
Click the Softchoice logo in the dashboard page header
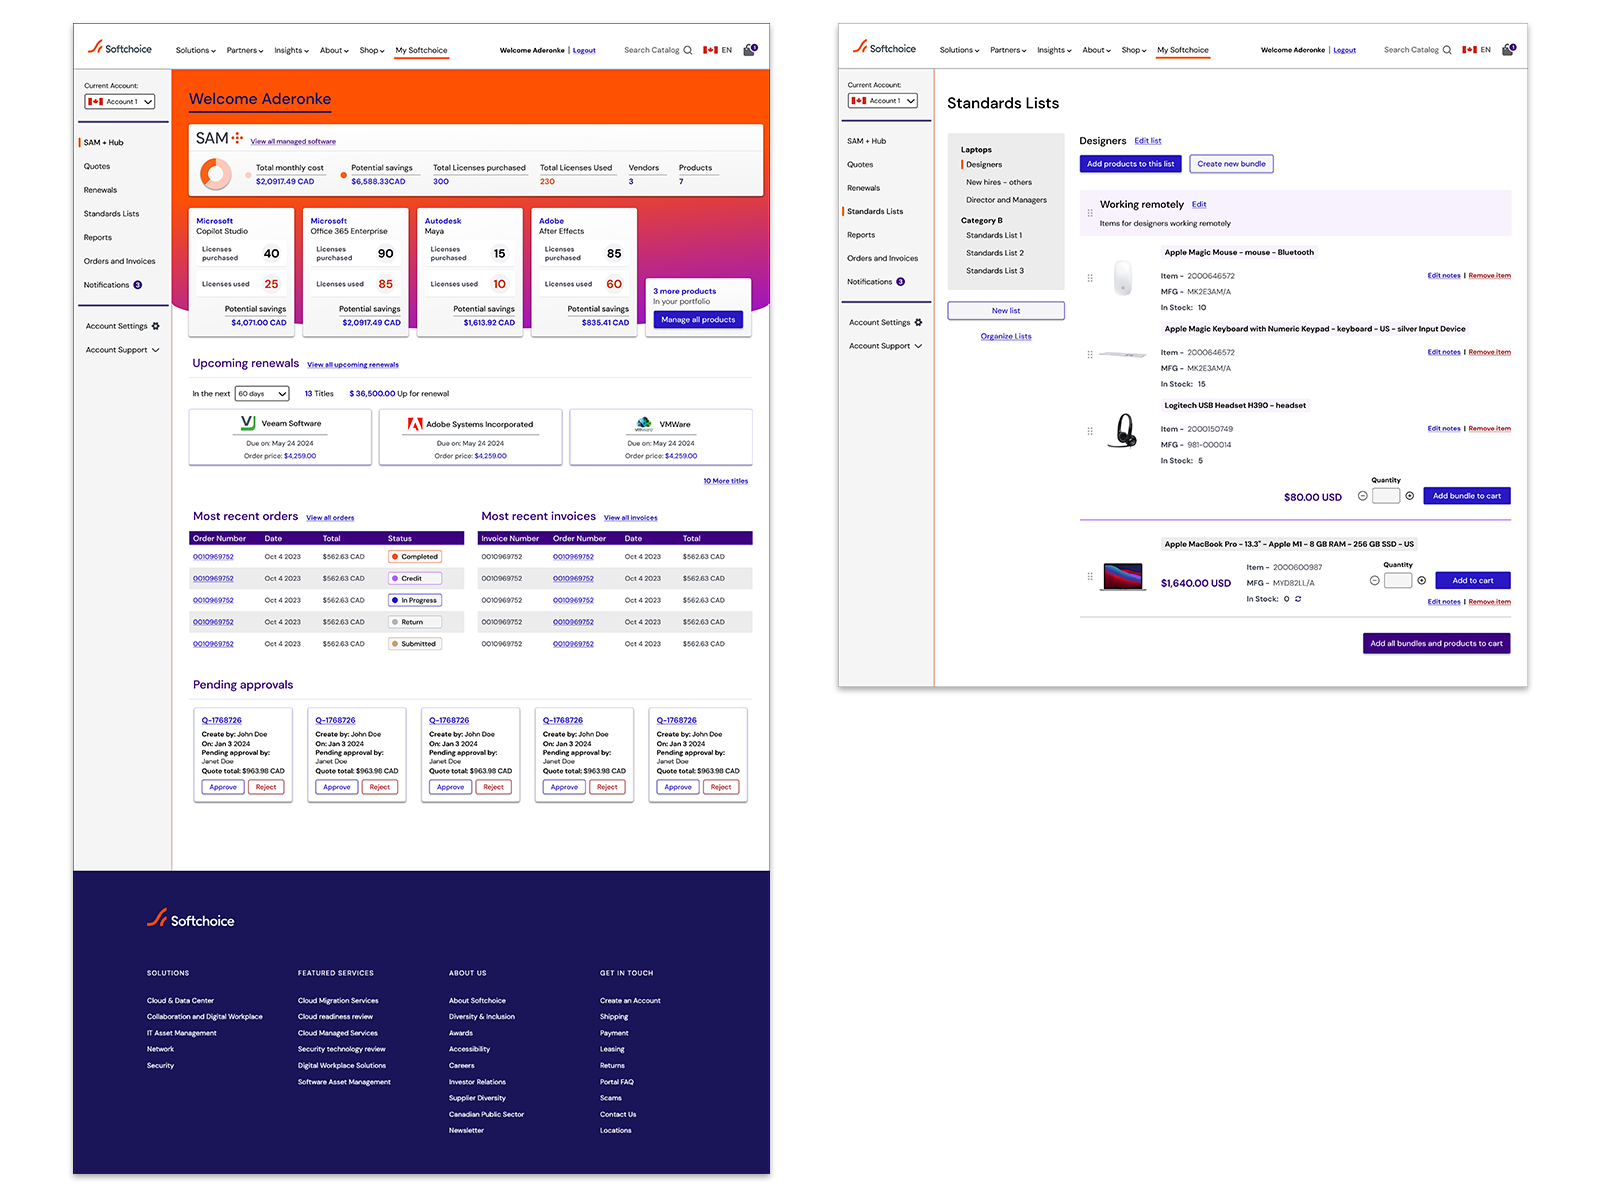[120, 48]
